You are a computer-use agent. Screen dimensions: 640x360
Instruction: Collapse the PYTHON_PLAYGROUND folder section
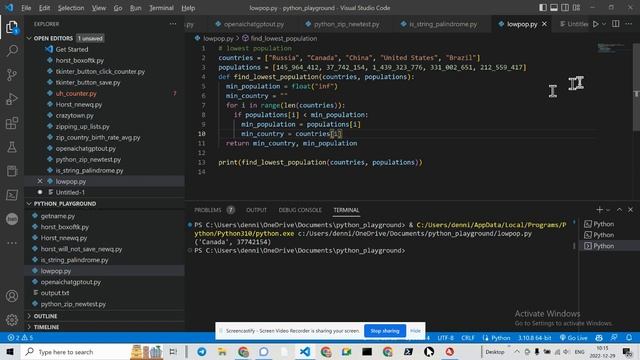click(64, 204)
